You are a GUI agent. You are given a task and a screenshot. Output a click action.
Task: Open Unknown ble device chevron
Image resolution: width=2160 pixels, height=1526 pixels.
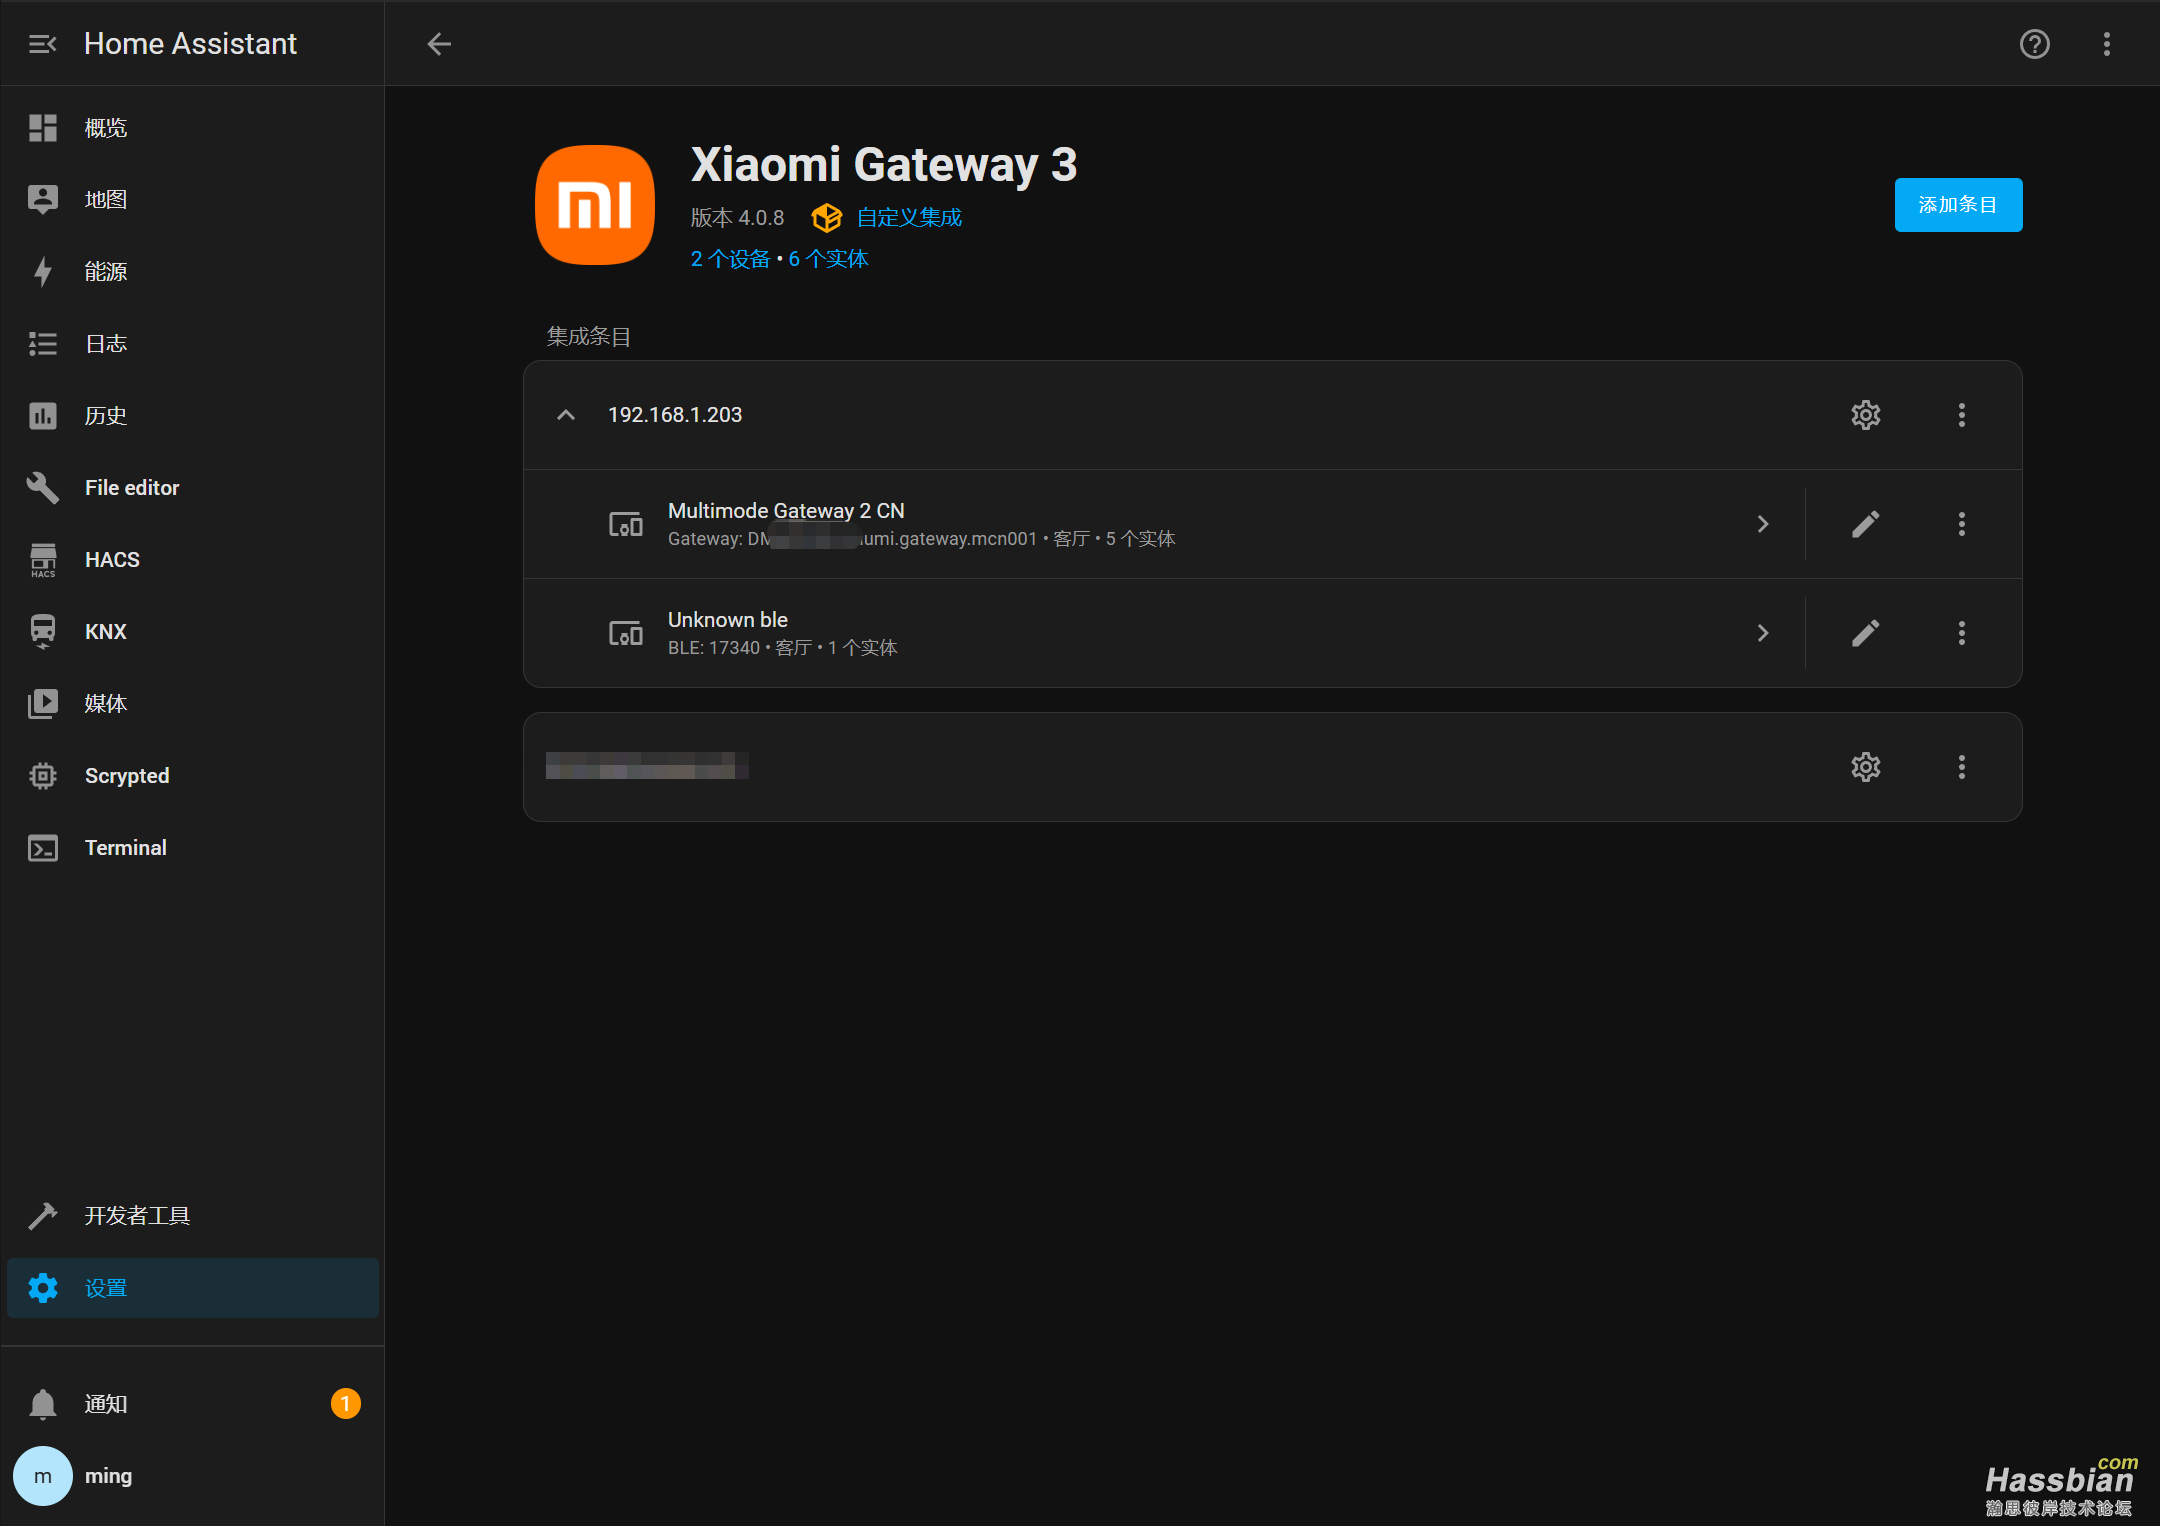[1763, 633]
